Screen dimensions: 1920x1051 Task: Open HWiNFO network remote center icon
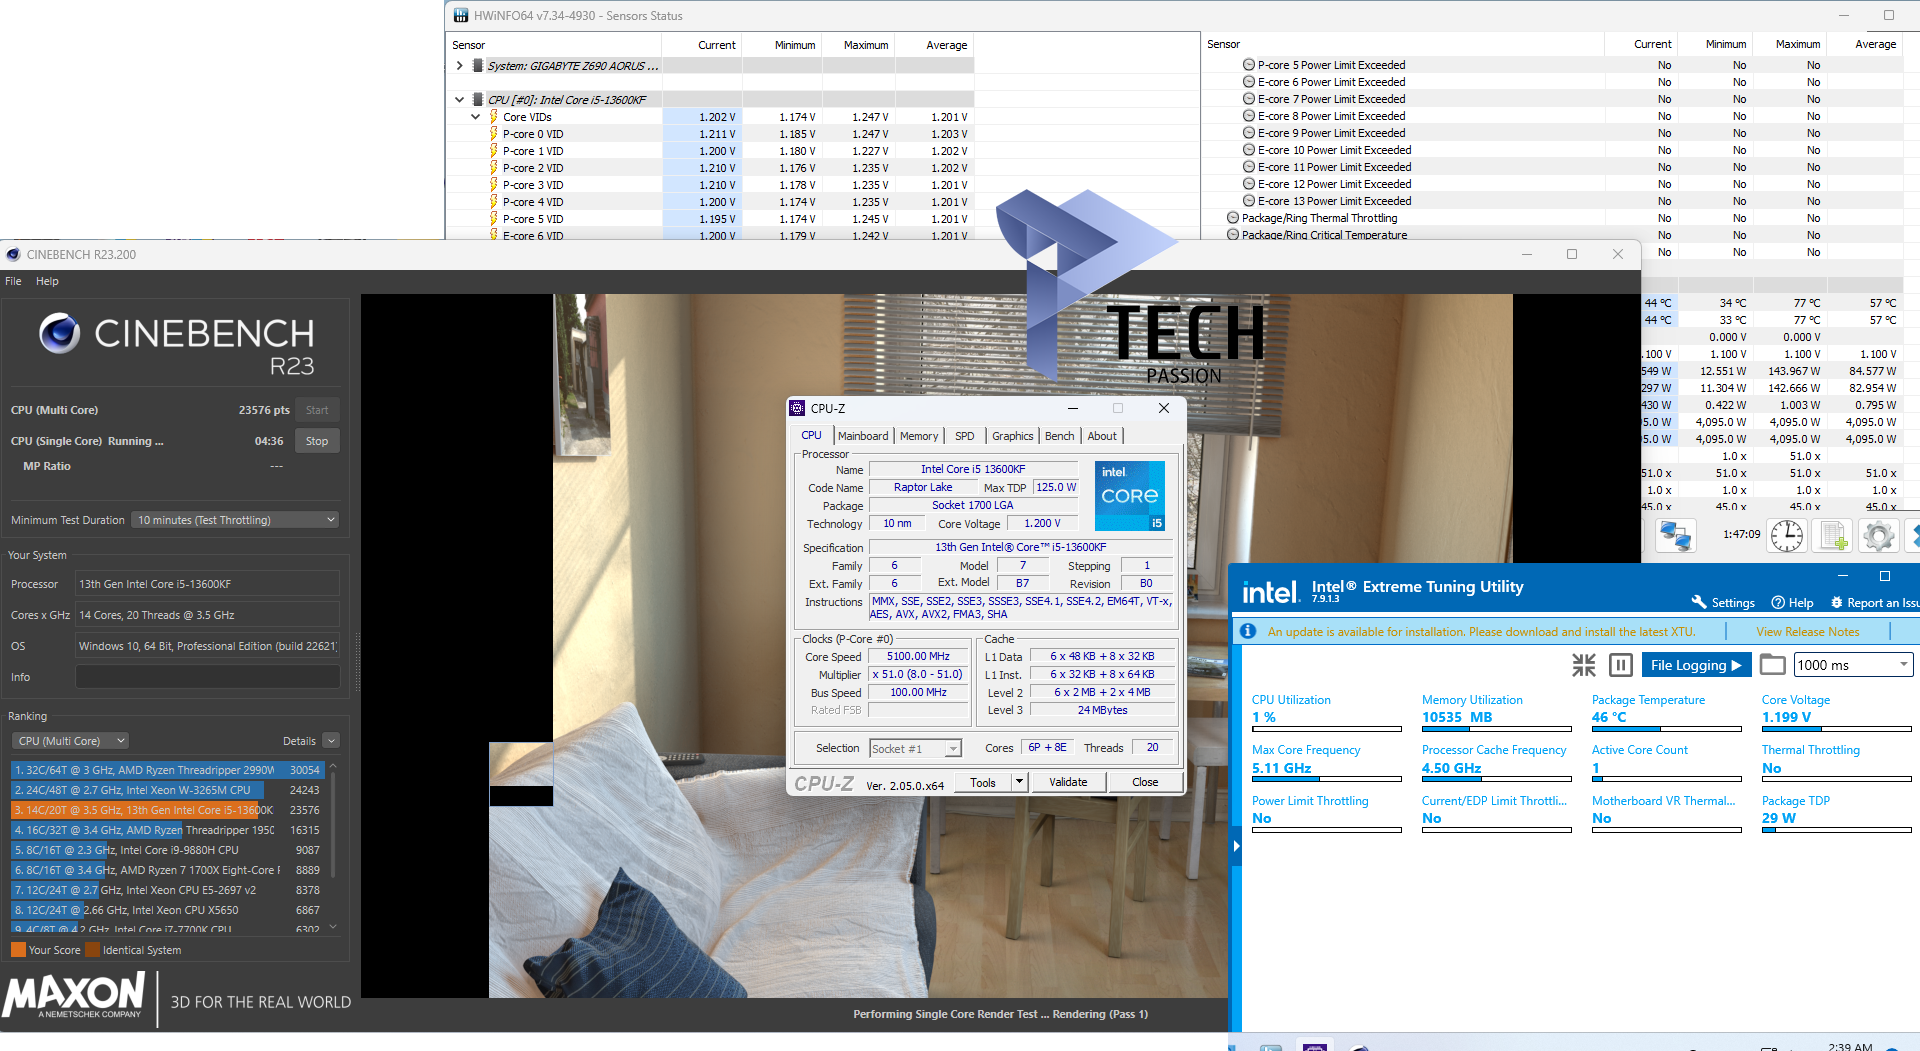(1675, 536)
